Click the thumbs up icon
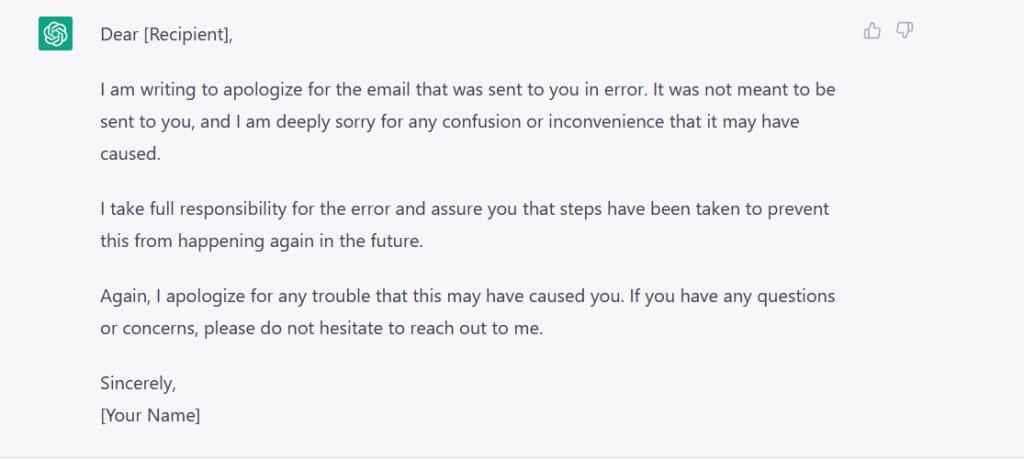Screen dimensions: 1024x460 [872, 31]
